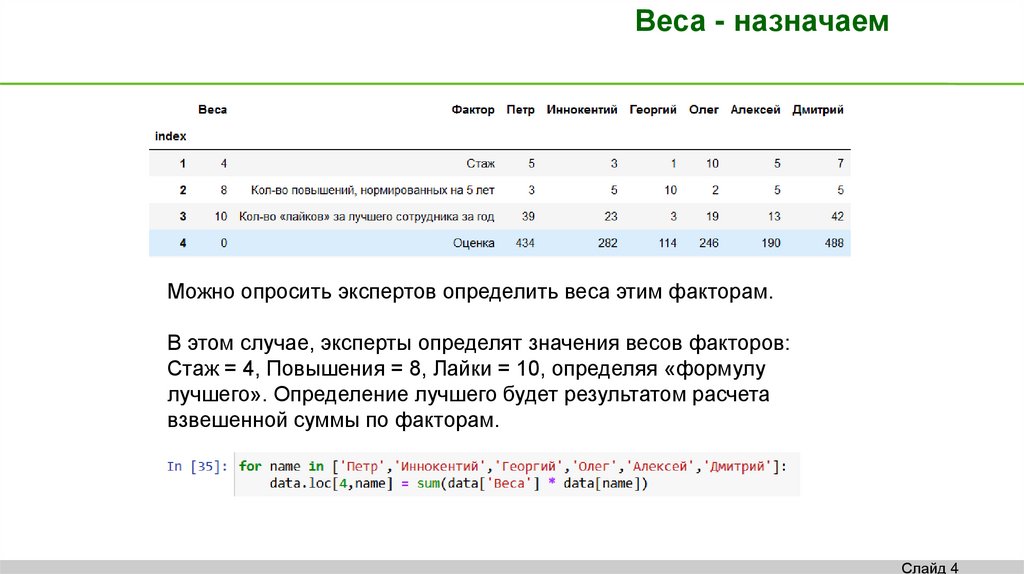Click the "Петр" column header
Viewport: 1024px width, 574px height.
(520, 110)
